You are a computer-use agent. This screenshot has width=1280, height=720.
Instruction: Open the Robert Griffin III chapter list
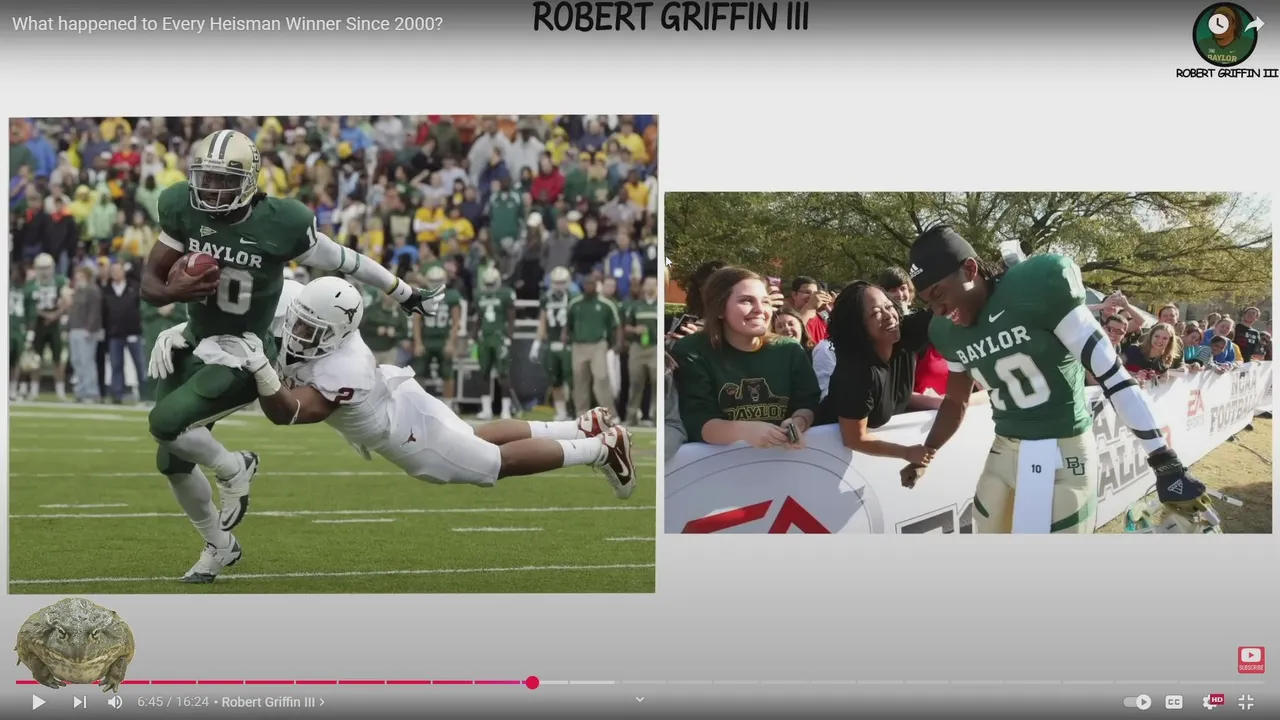pos(273,702)
